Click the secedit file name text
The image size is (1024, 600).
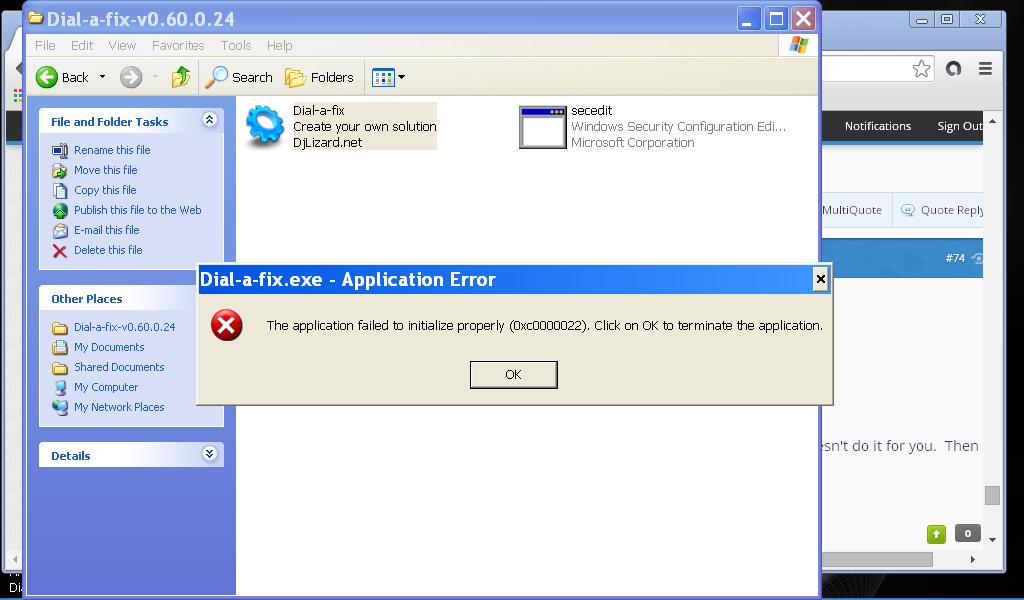point(592,110)
